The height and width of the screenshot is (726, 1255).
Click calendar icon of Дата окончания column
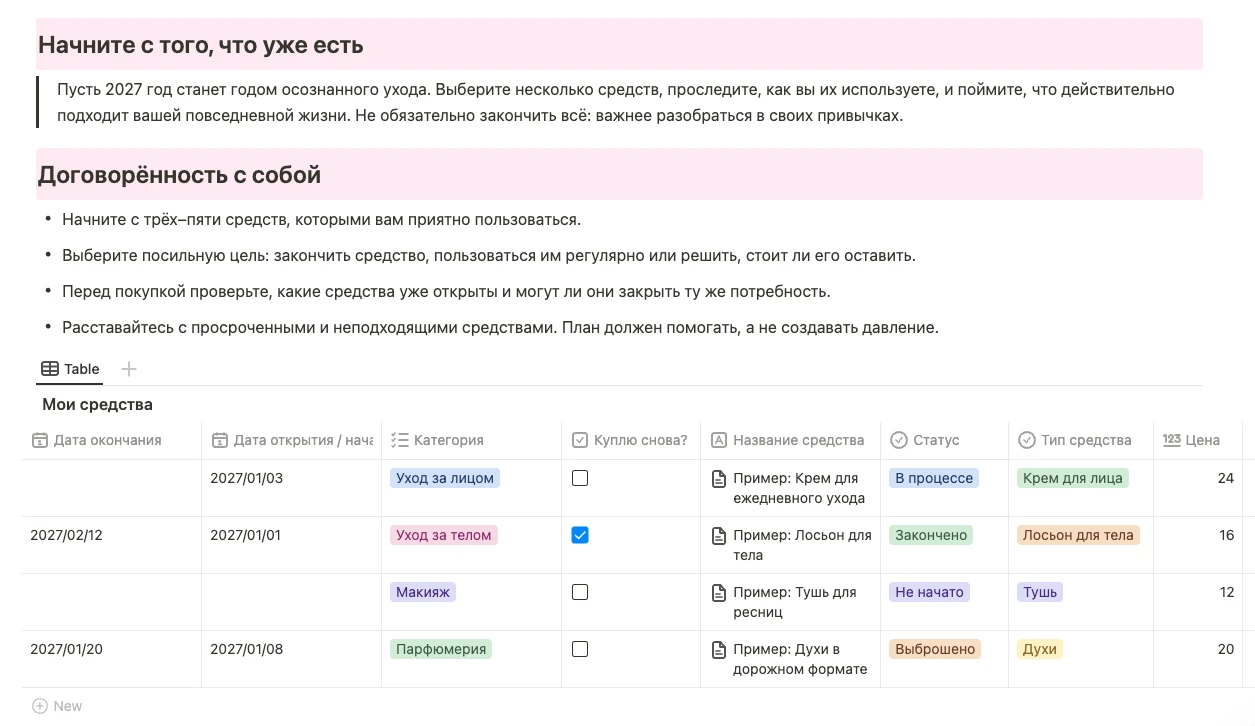40,440
